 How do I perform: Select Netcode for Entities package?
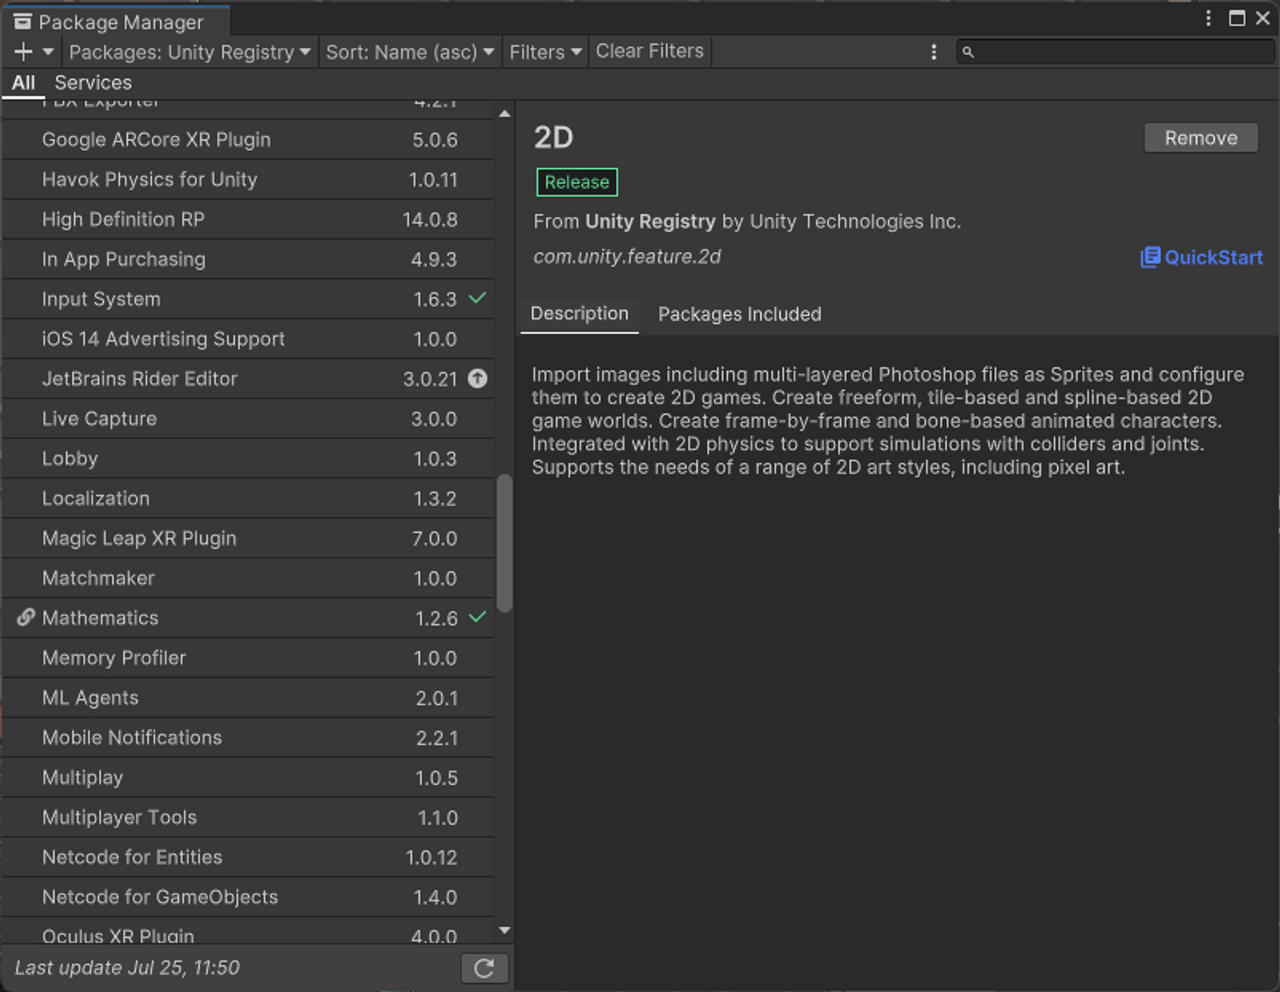coord(248,857)
